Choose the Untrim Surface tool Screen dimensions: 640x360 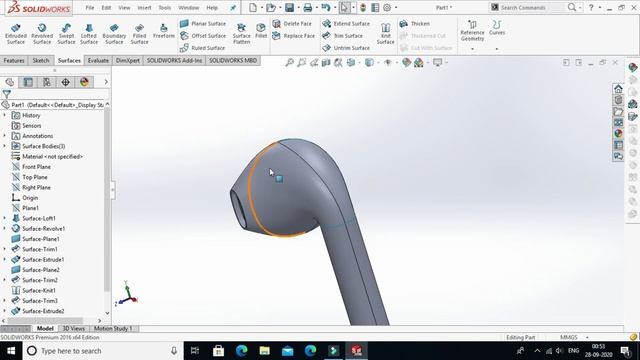click(346, 48)
